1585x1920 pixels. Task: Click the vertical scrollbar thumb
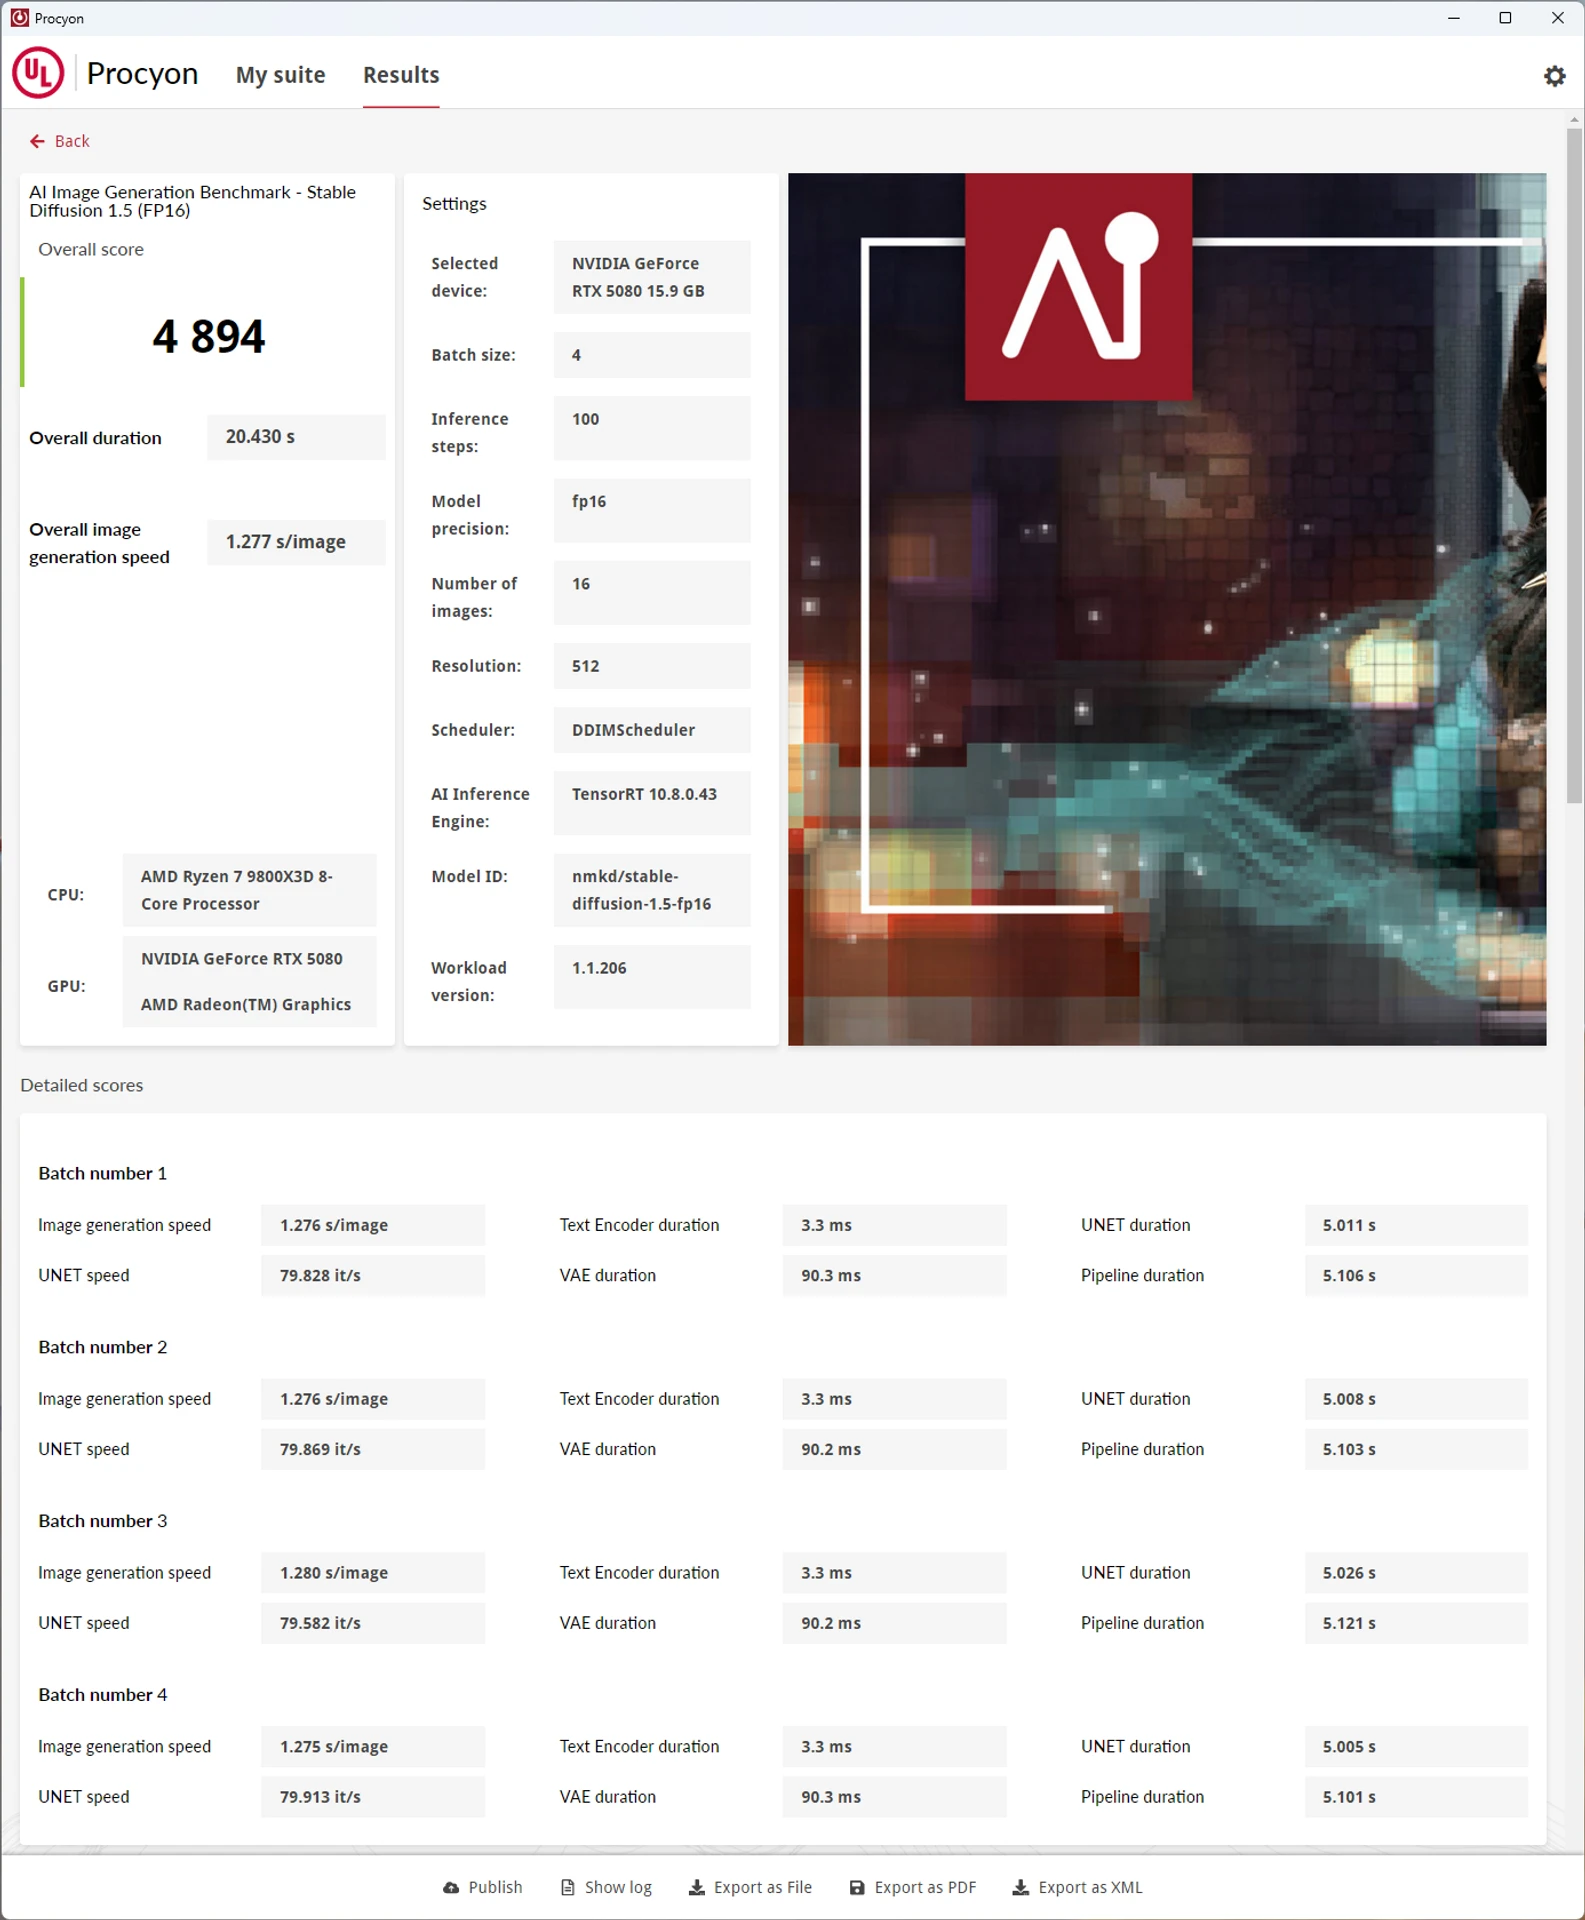pyautogui.click(x=1575, y=465)
